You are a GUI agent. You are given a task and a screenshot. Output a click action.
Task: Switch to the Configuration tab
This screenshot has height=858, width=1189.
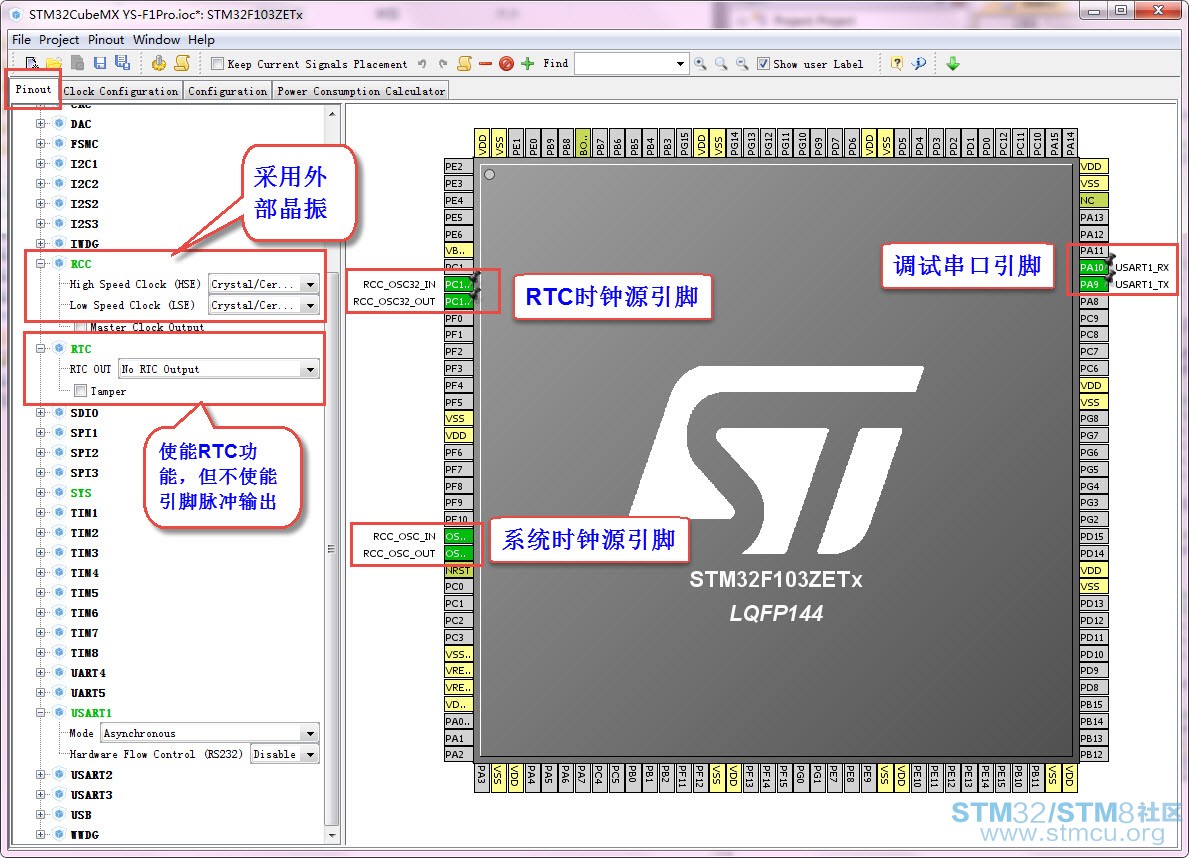(227, 91)
